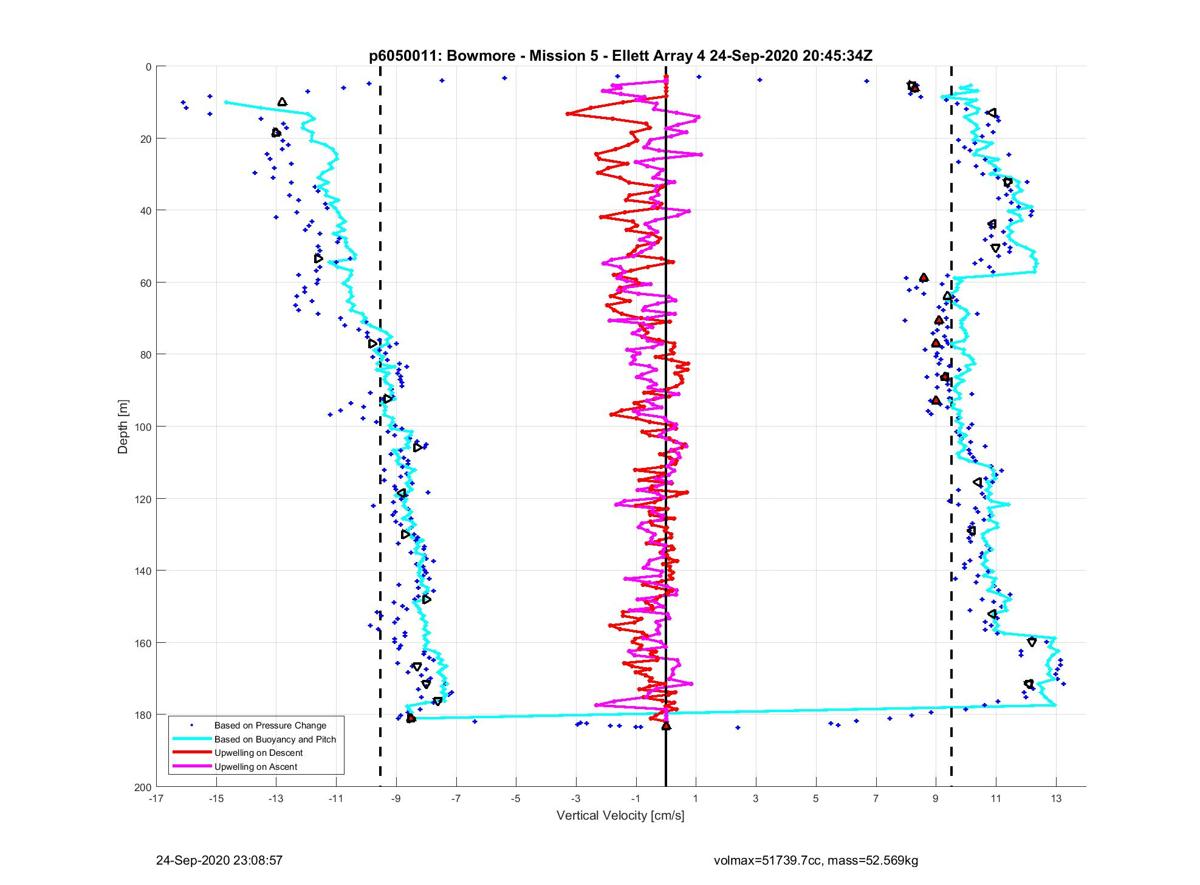Click depth axis tick label 60
The width and height of the screenshot is (1200, 885).
coord(145,283)
